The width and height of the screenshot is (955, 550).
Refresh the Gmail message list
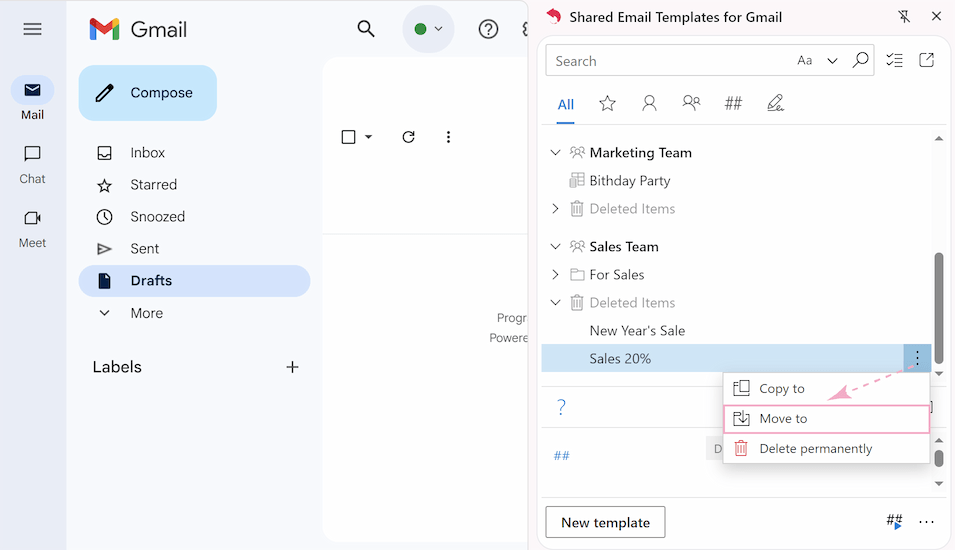point(409,137)
